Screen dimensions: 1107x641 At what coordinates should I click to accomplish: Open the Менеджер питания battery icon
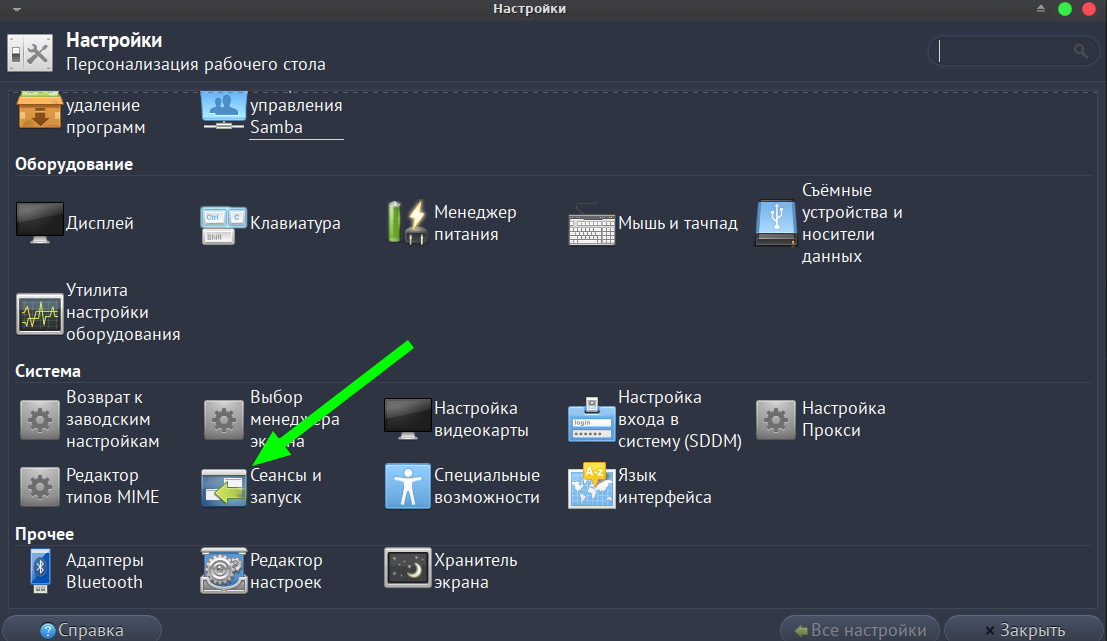tap(408, 223)
